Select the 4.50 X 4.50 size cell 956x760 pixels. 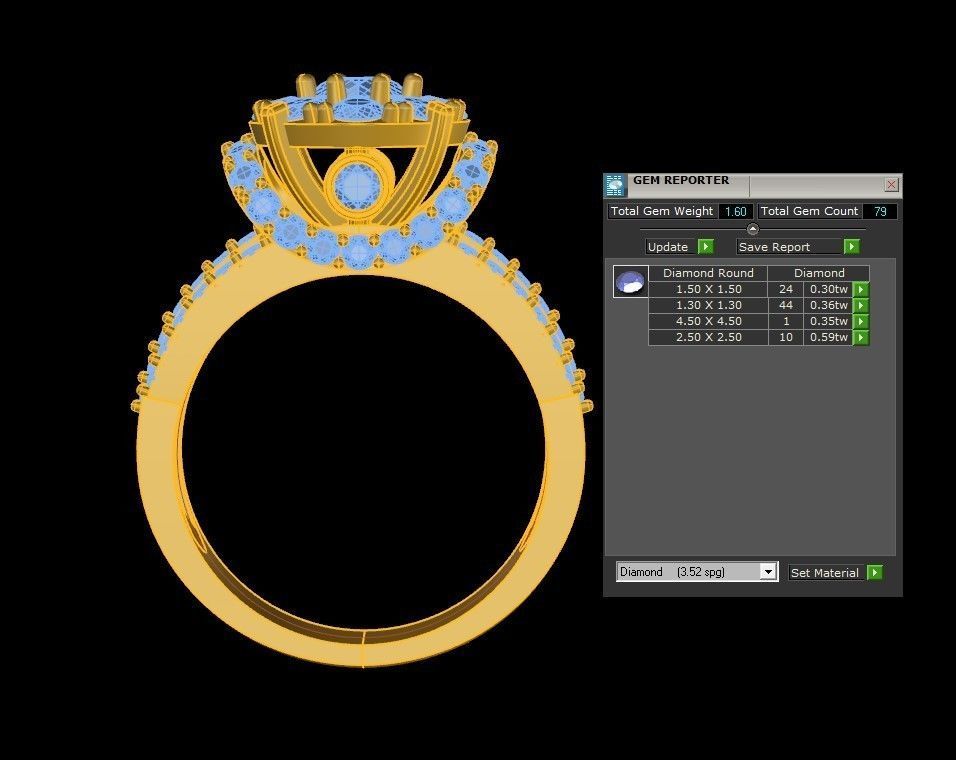tap(708, 321)
